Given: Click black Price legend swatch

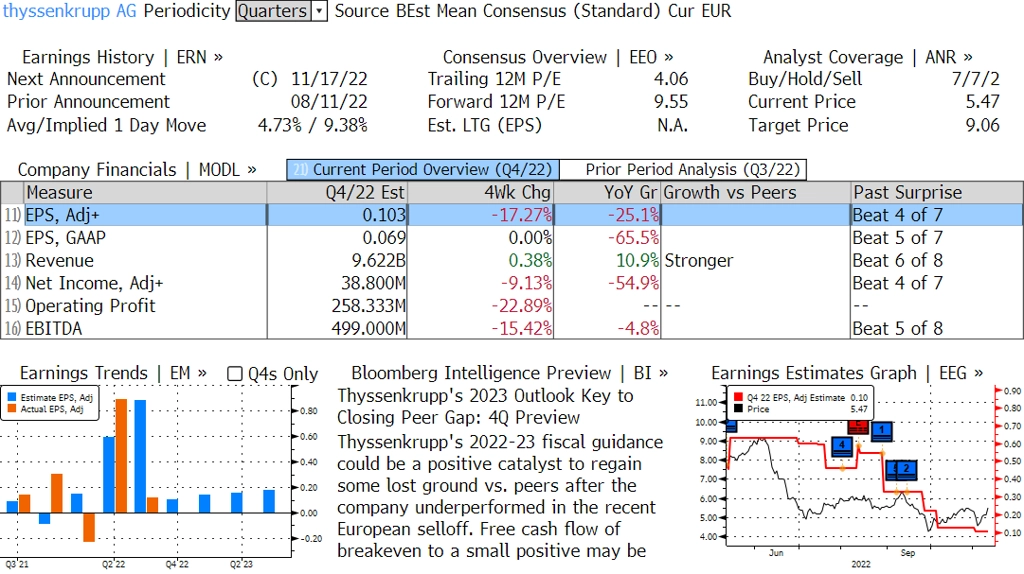Looking at the screenshot, I should tap(739, 409).
